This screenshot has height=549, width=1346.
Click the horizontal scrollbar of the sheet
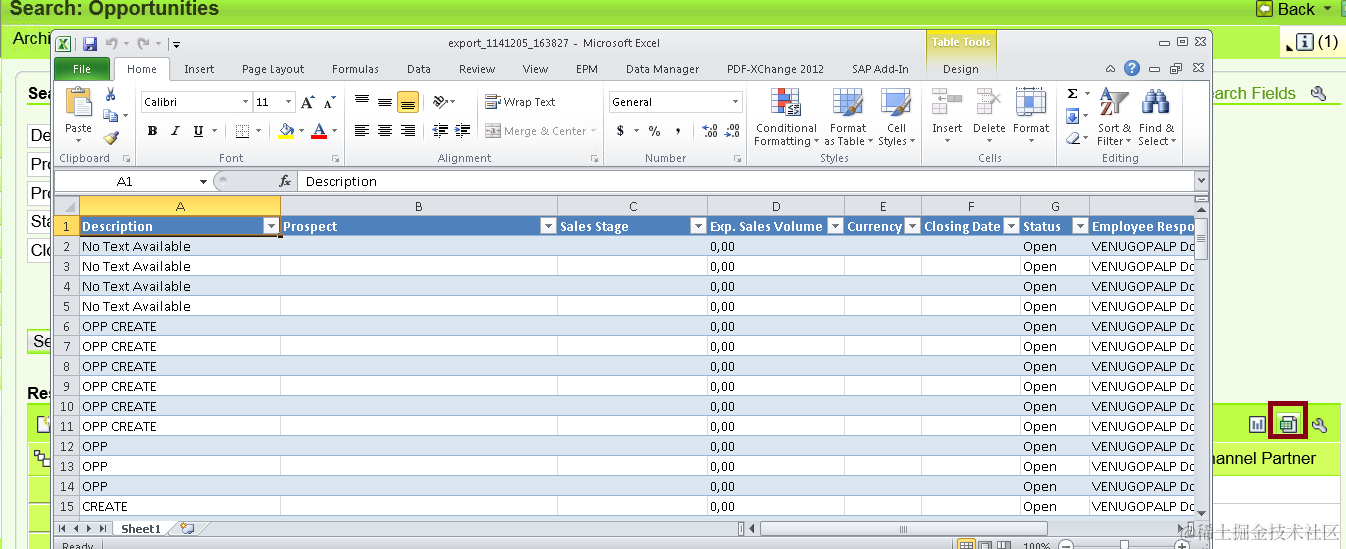(x=903, y=529)
